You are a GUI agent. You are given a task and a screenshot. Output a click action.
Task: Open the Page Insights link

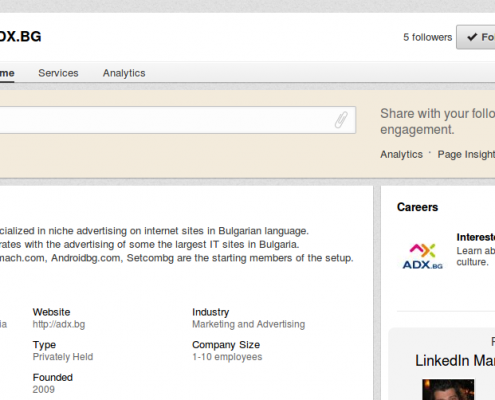coord(466,154)
